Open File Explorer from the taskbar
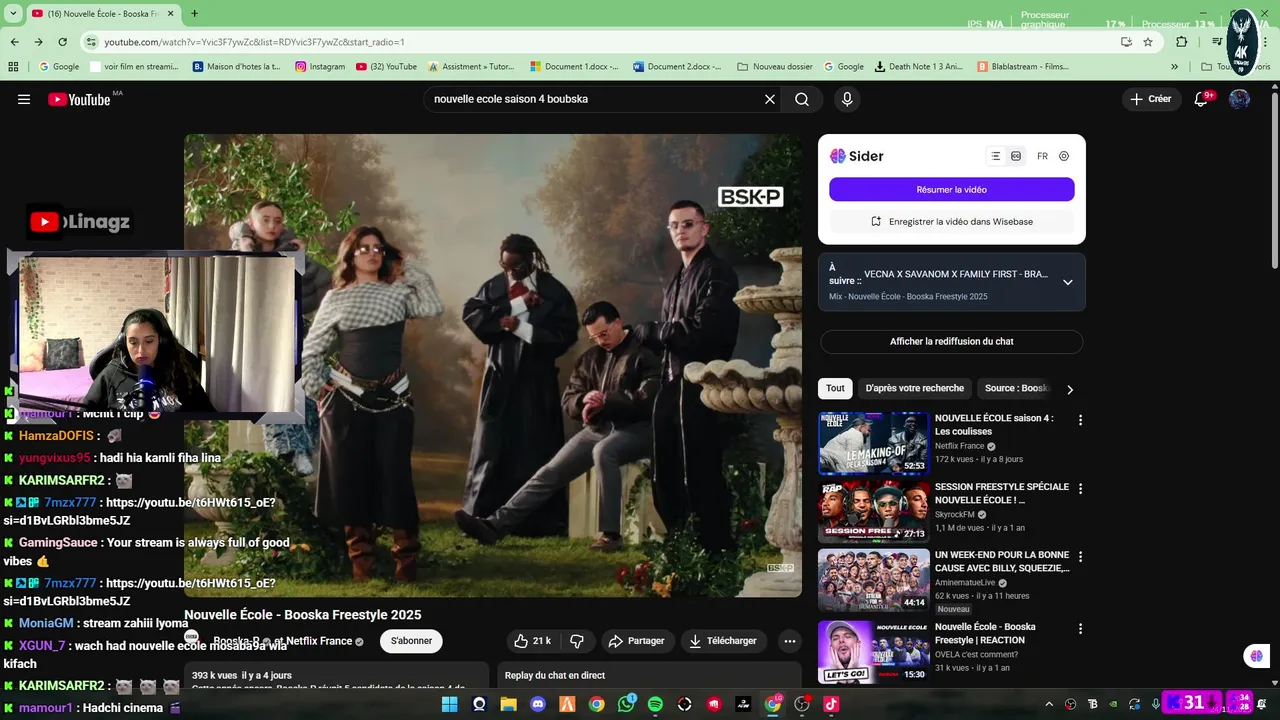The height and width of the screenshot is (720, 1280). (508, 704)
